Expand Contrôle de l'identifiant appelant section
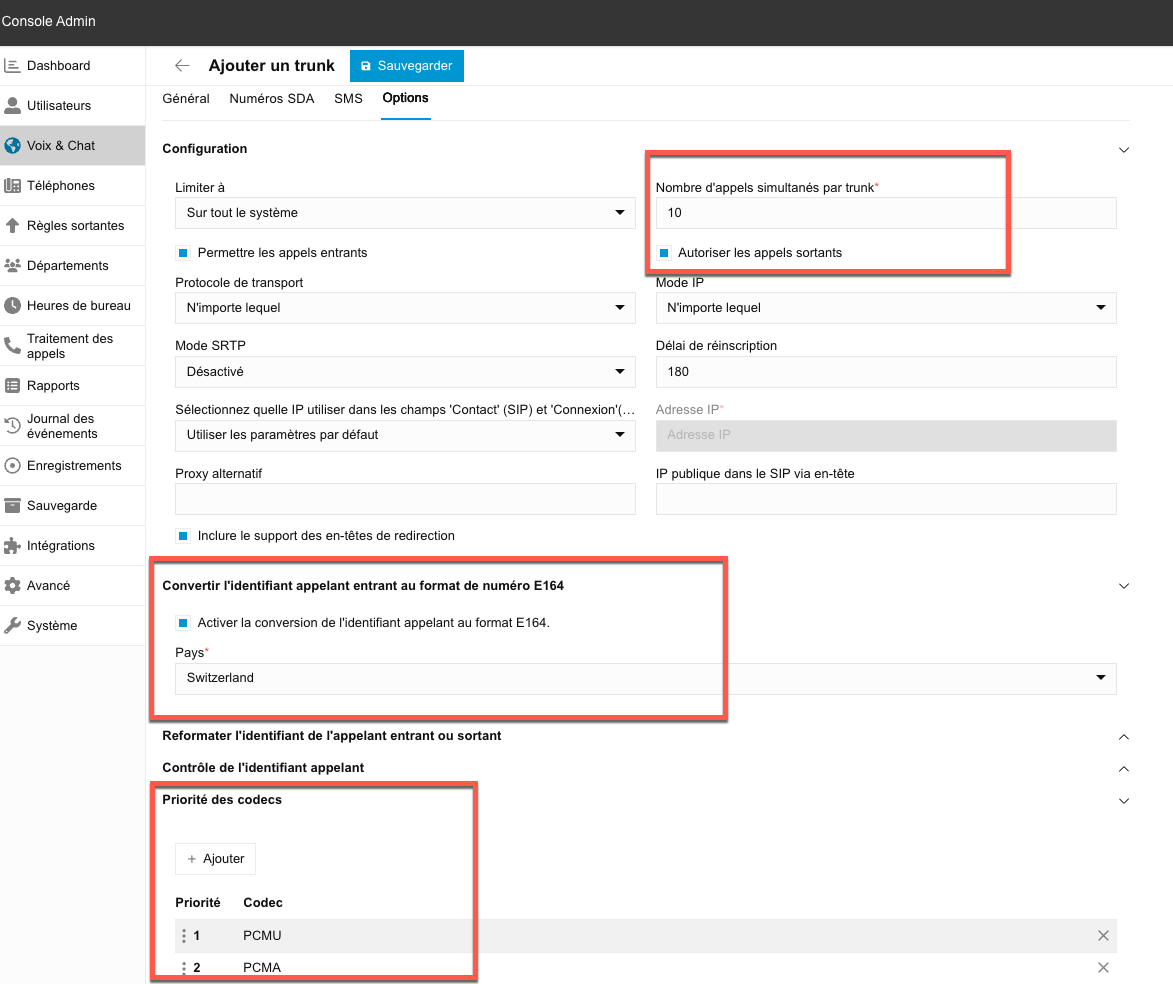Viewport: 1173px width, 984px height. (1123, 768)
